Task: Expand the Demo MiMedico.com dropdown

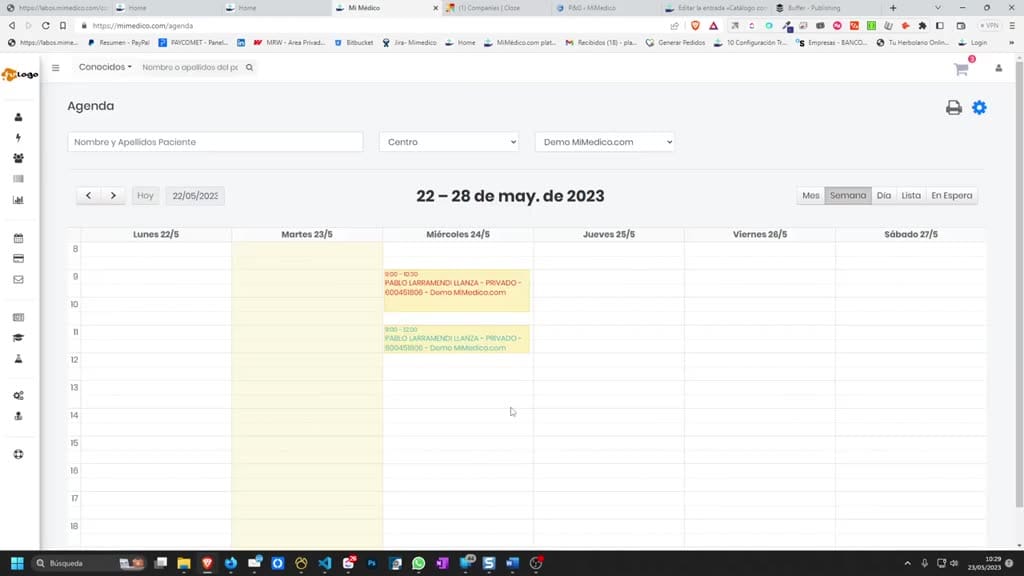Action: tap(605, 142)
